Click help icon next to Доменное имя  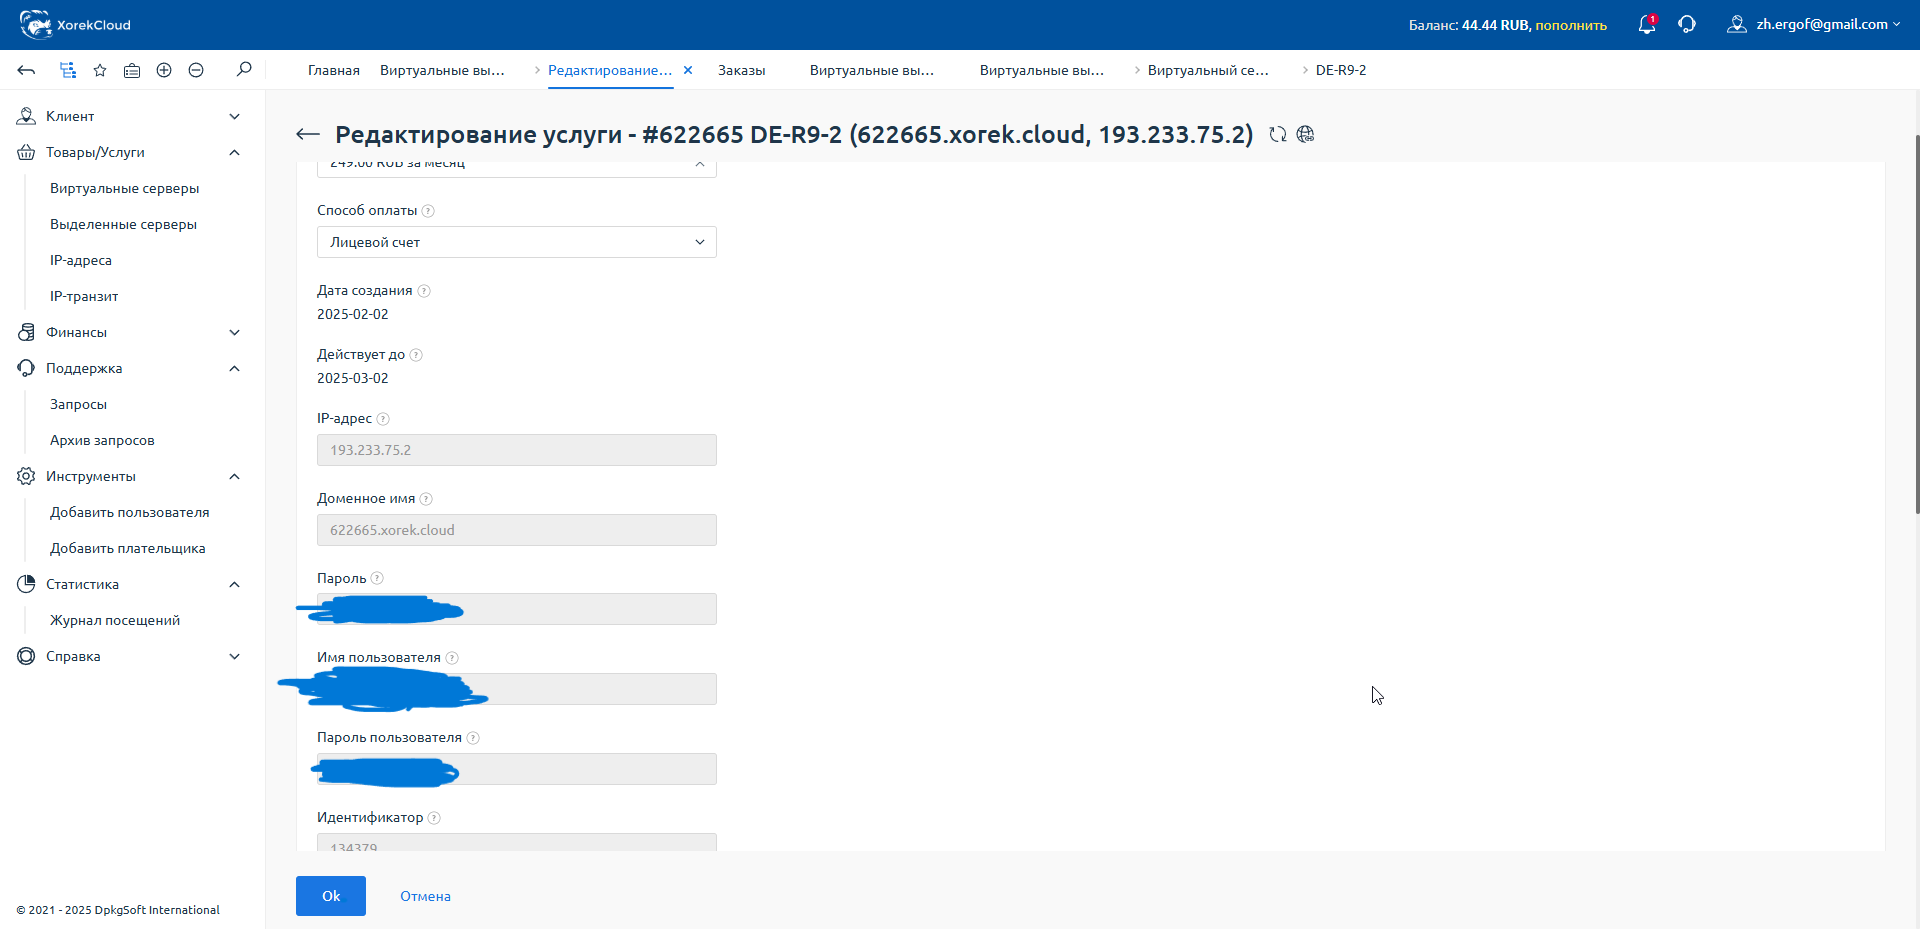pos(426,499)
